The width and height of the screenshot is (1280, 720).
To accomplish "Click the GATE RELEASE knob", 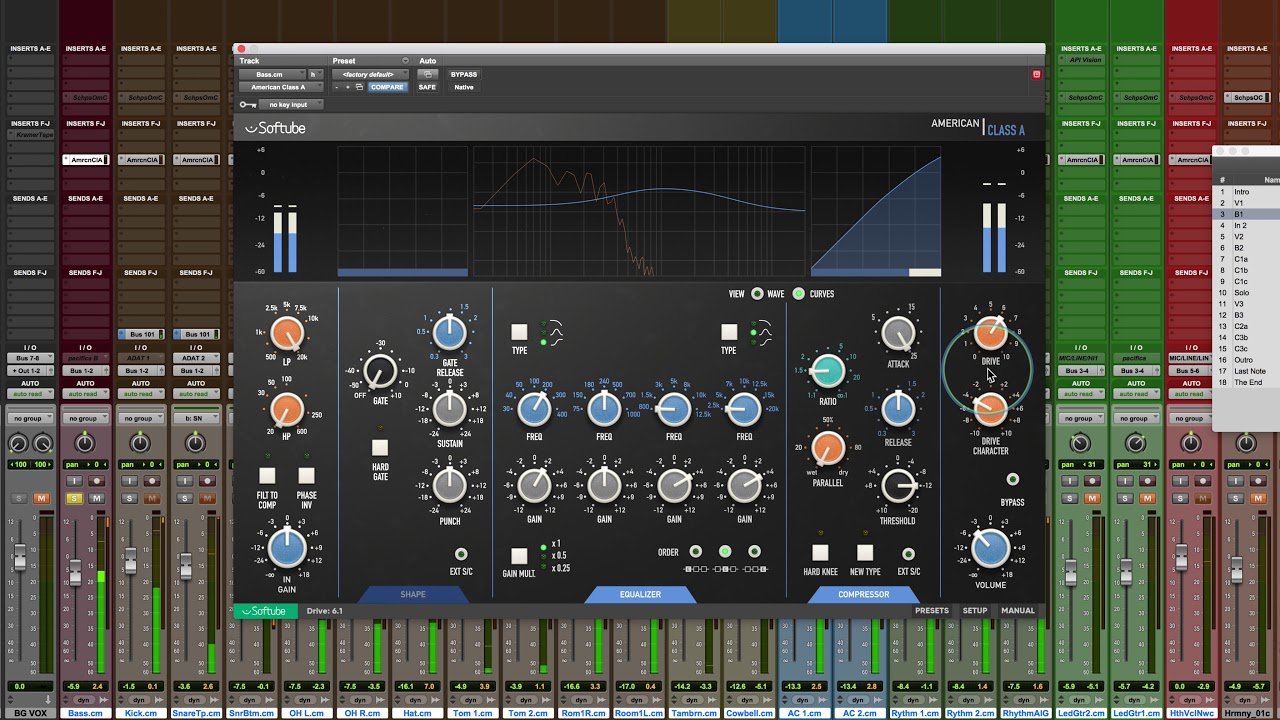I will point(450,333).
